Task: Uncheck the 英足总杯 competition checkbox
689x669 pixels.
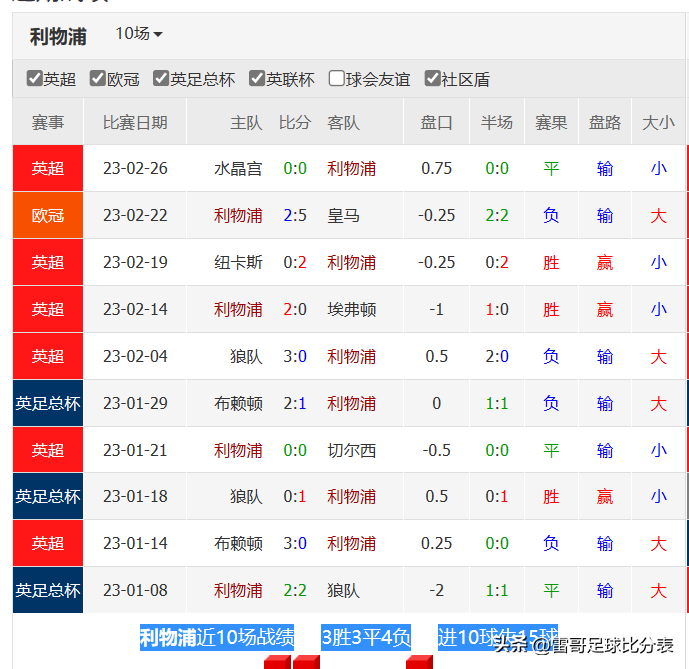Action: (161, 79)
